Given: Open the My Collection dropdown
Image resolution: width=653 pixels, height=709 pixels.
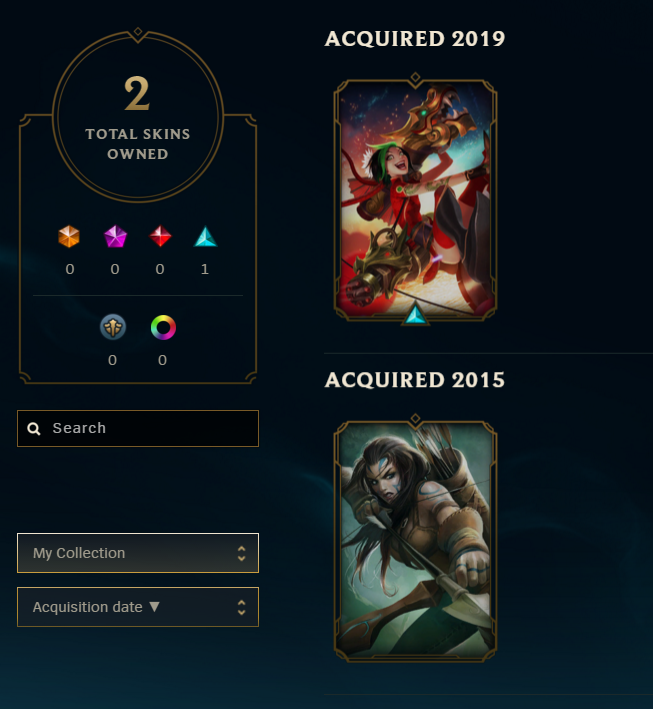Looking at the screenshot, I should tap(138, 553).
